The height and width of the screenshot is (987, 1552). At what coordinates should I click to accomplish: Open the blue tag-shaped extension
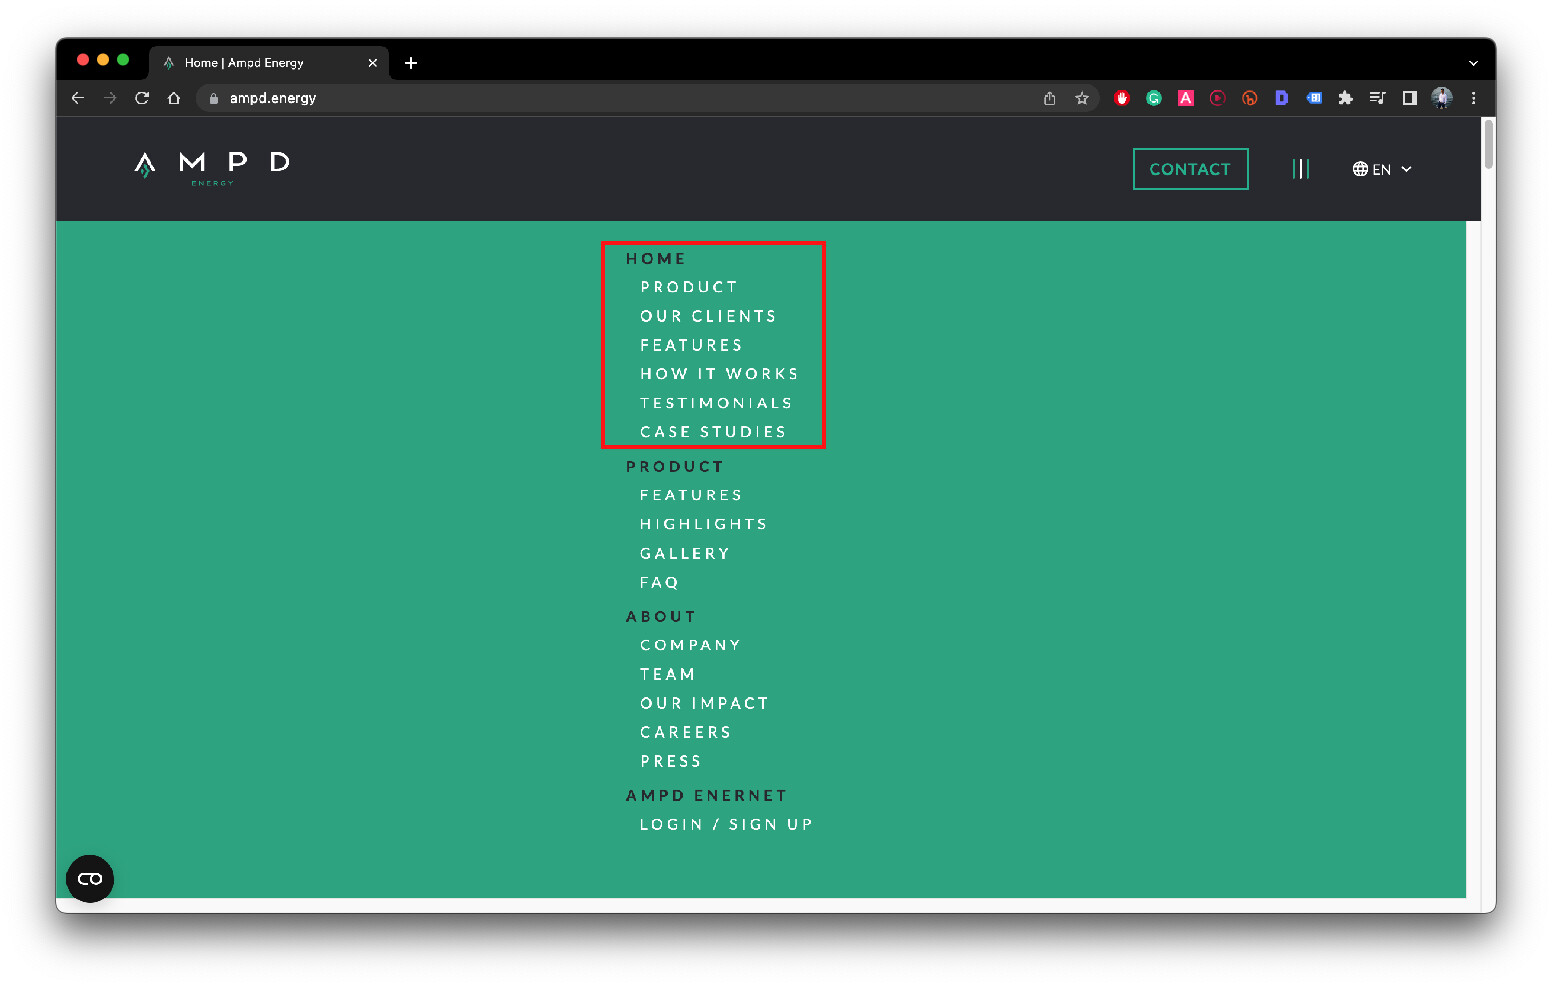(x=1314, y=98)
